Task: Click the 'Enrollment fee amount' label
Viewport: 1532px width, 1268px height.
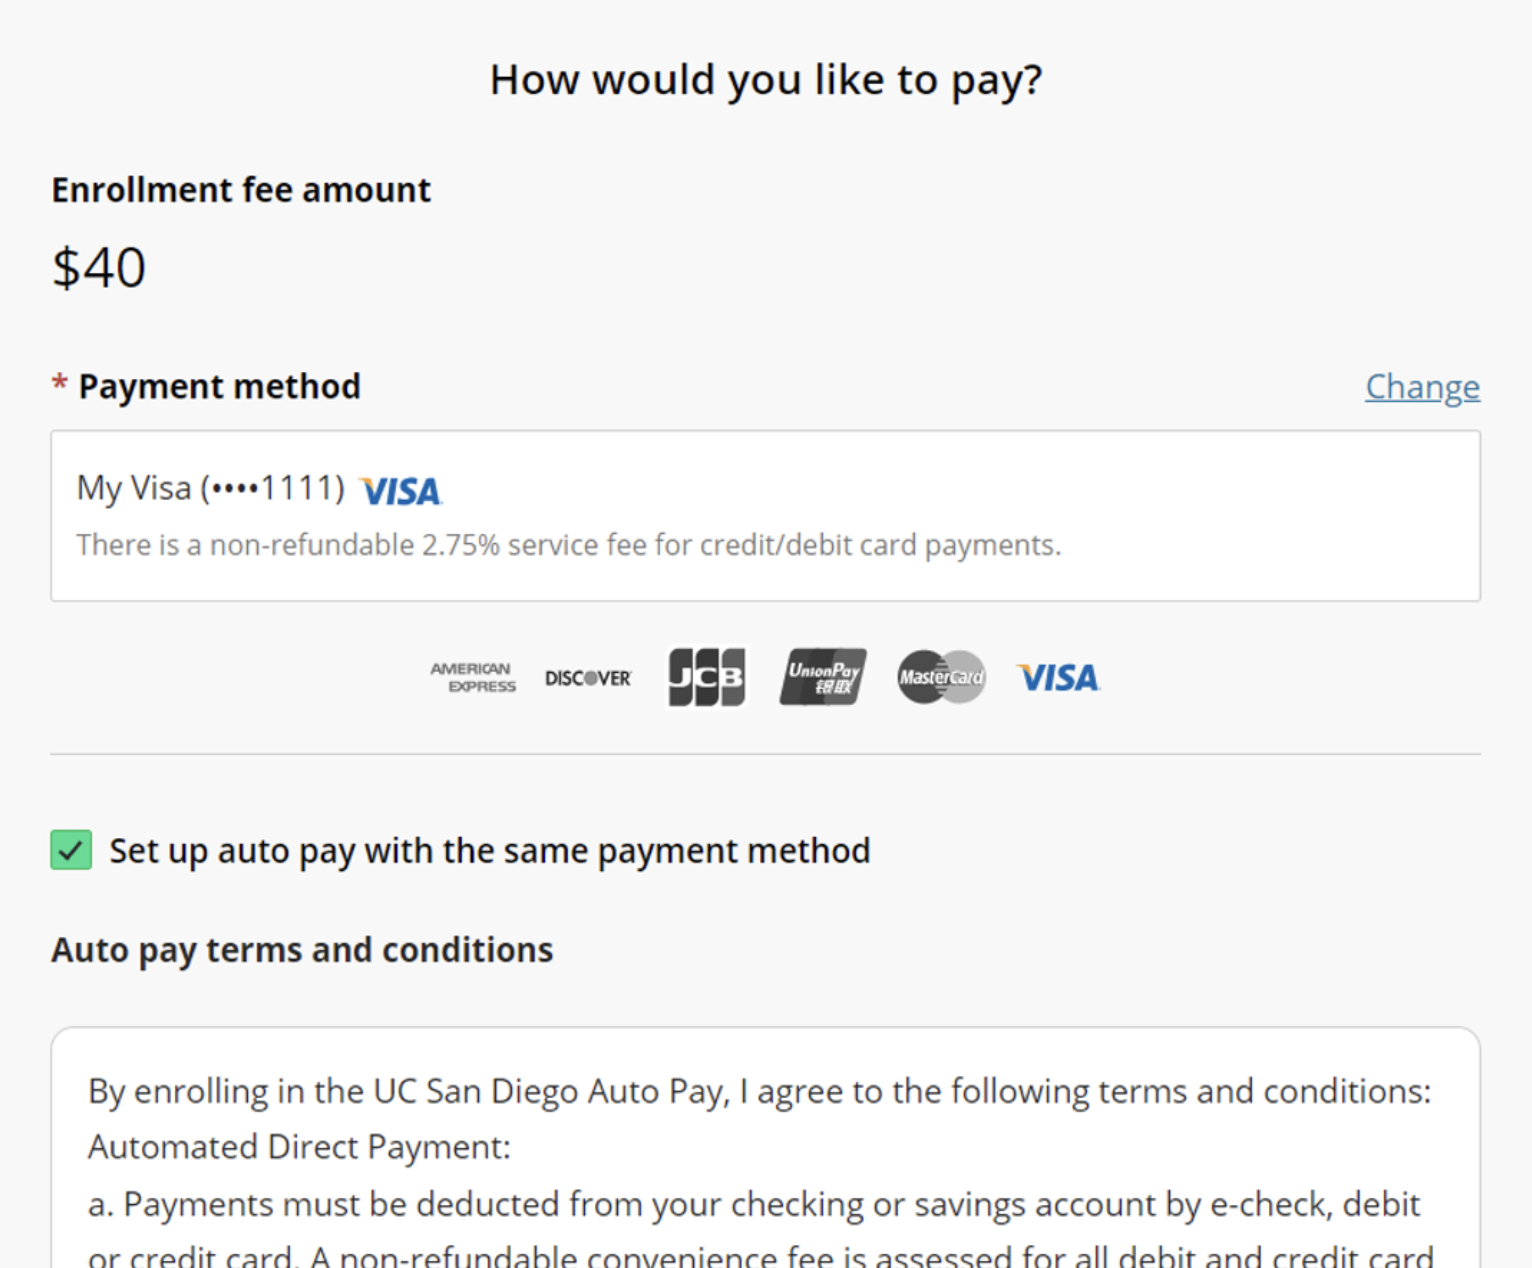Action: pos(241,190)
